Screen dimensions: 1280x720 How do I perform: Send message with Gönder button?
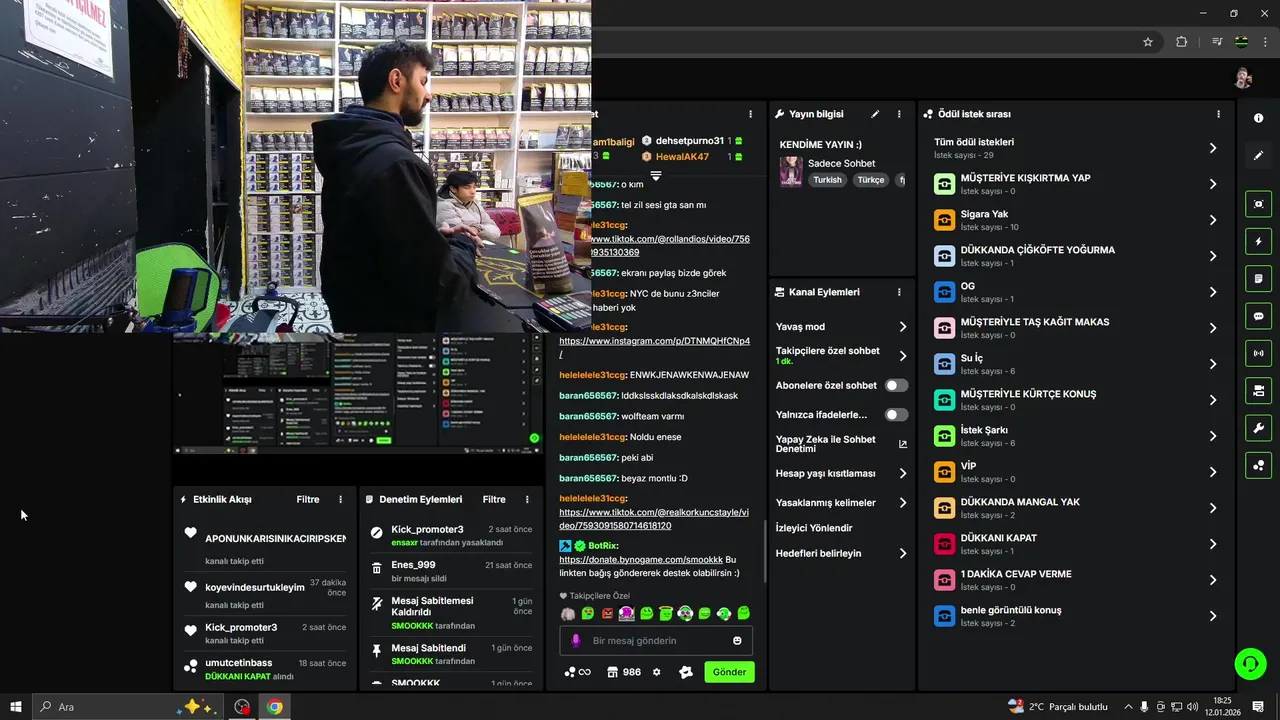(x=729, y=672)
